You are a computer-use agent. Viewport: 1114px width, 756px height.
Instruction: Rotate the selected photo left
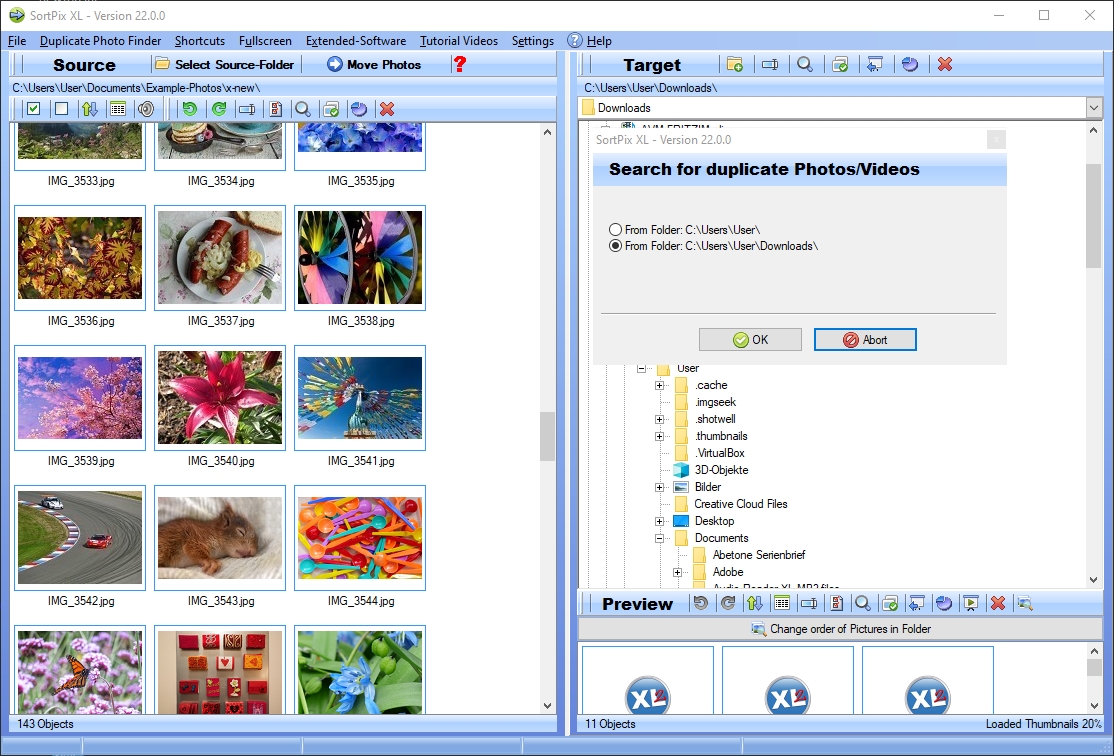click(x=190, y=109)
